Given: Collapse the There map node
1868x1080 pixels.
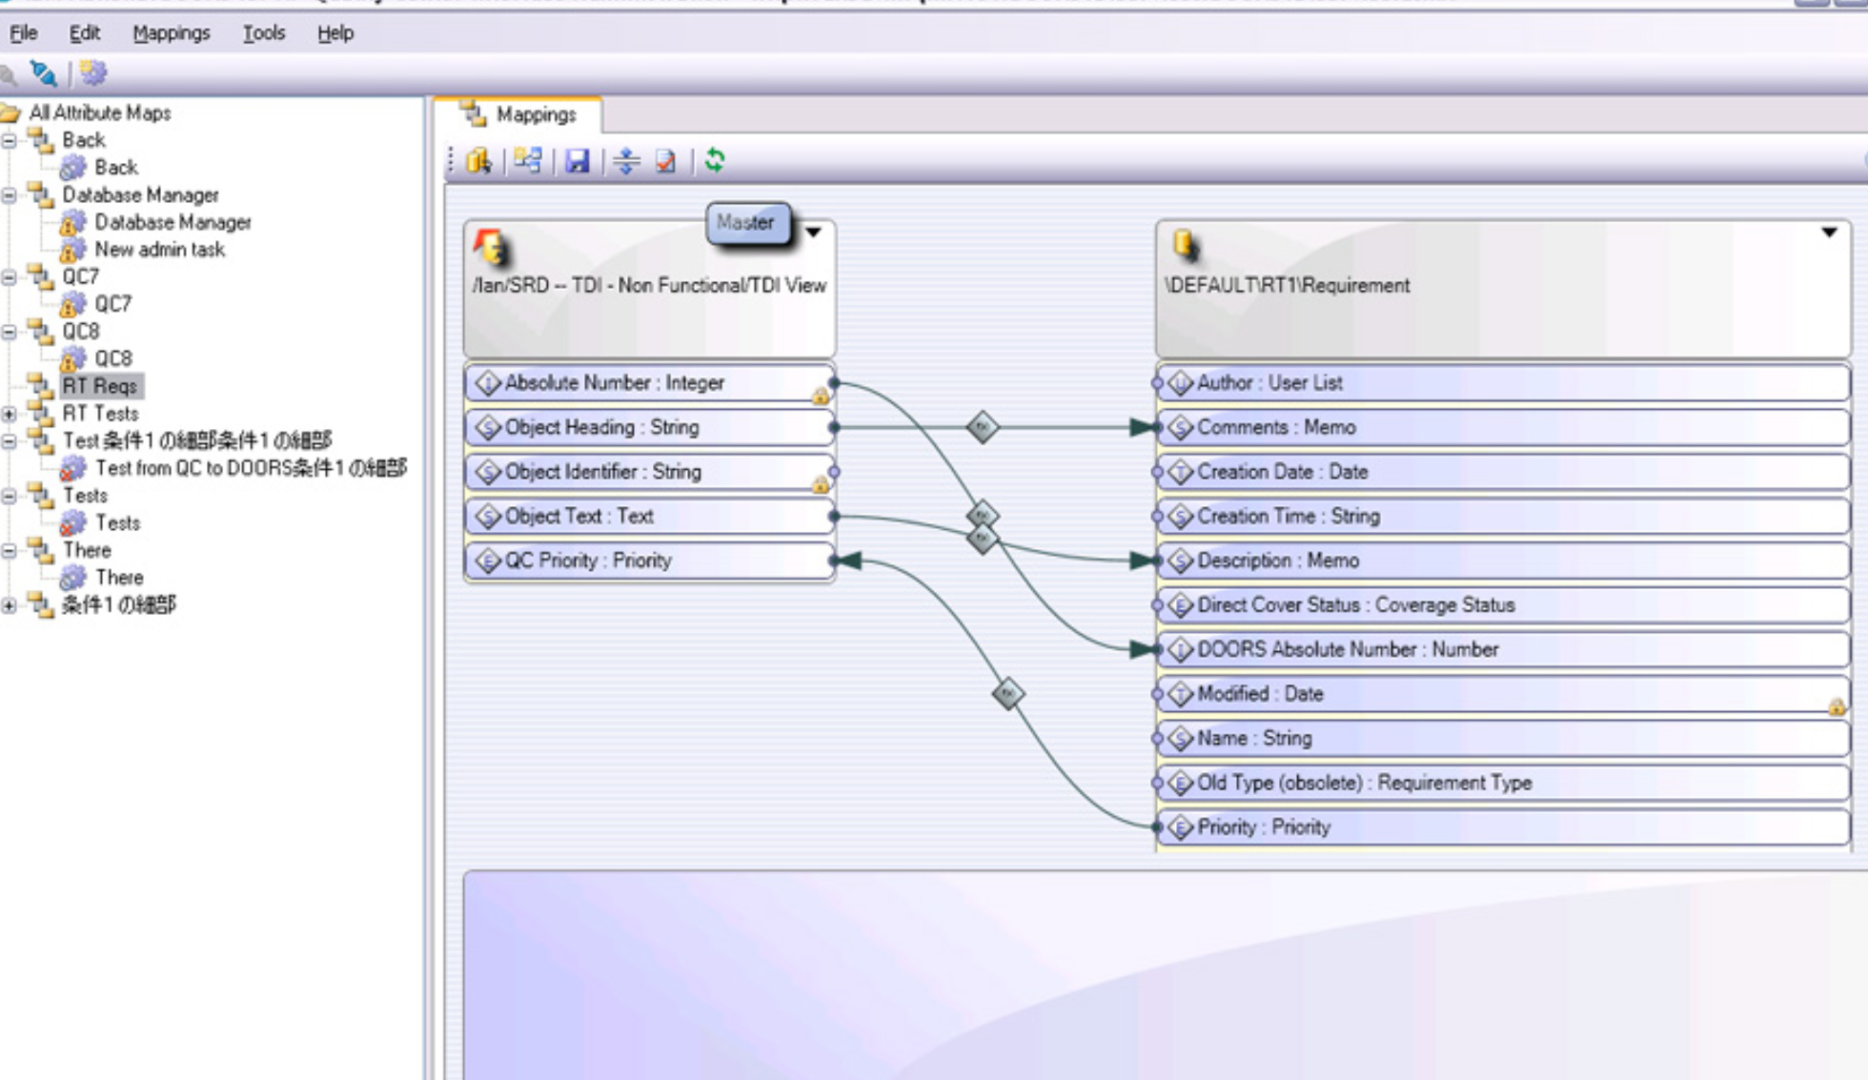Looking at the screenshot, I should 9,550.
